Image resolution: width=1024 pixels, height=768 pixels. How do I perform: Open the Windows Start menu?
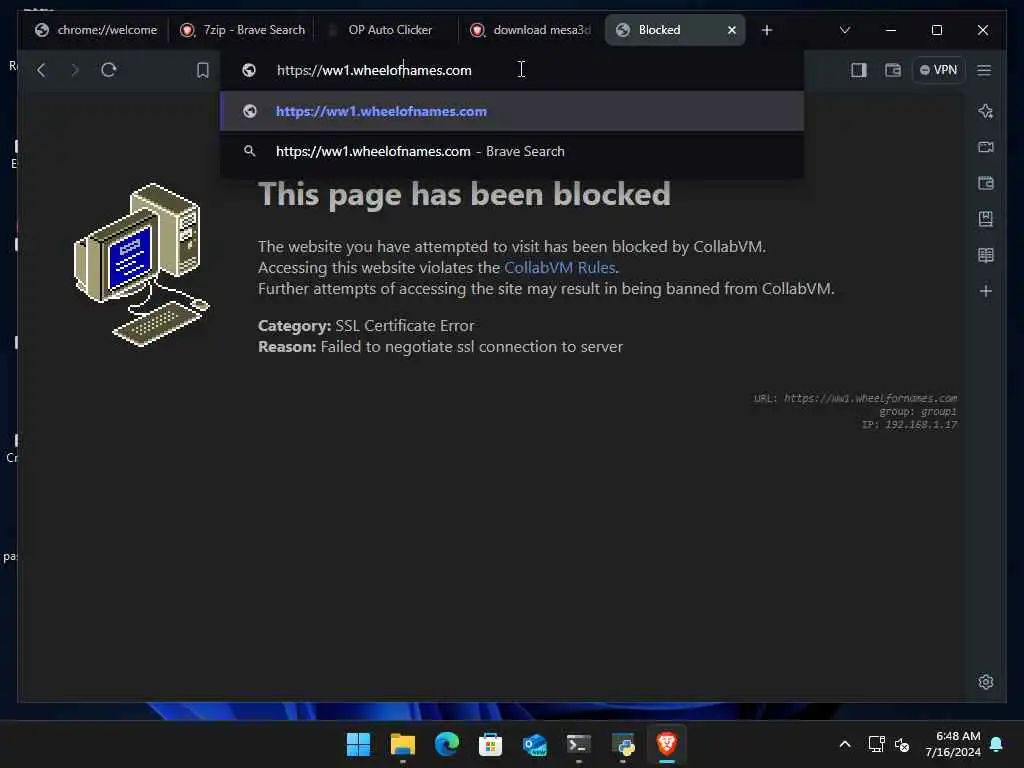coord(358,744)
